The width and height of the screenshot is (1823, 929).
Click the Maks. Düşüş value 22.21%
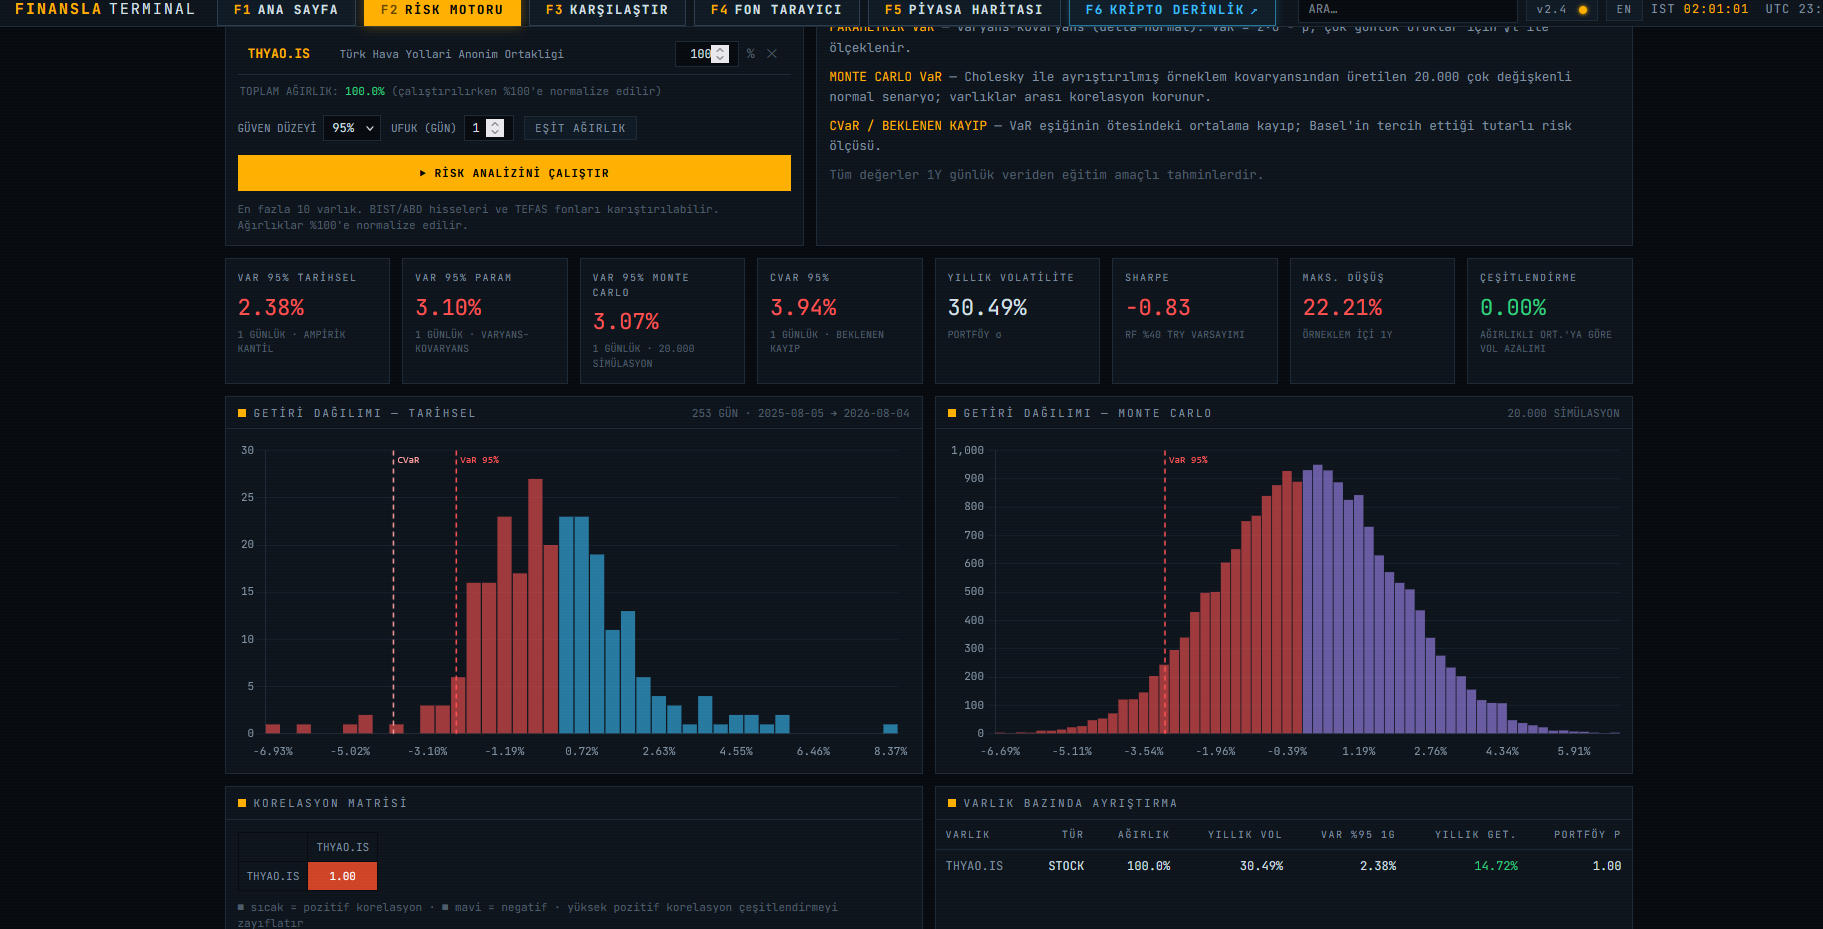pyautogui.click(x=1342, y=308)
